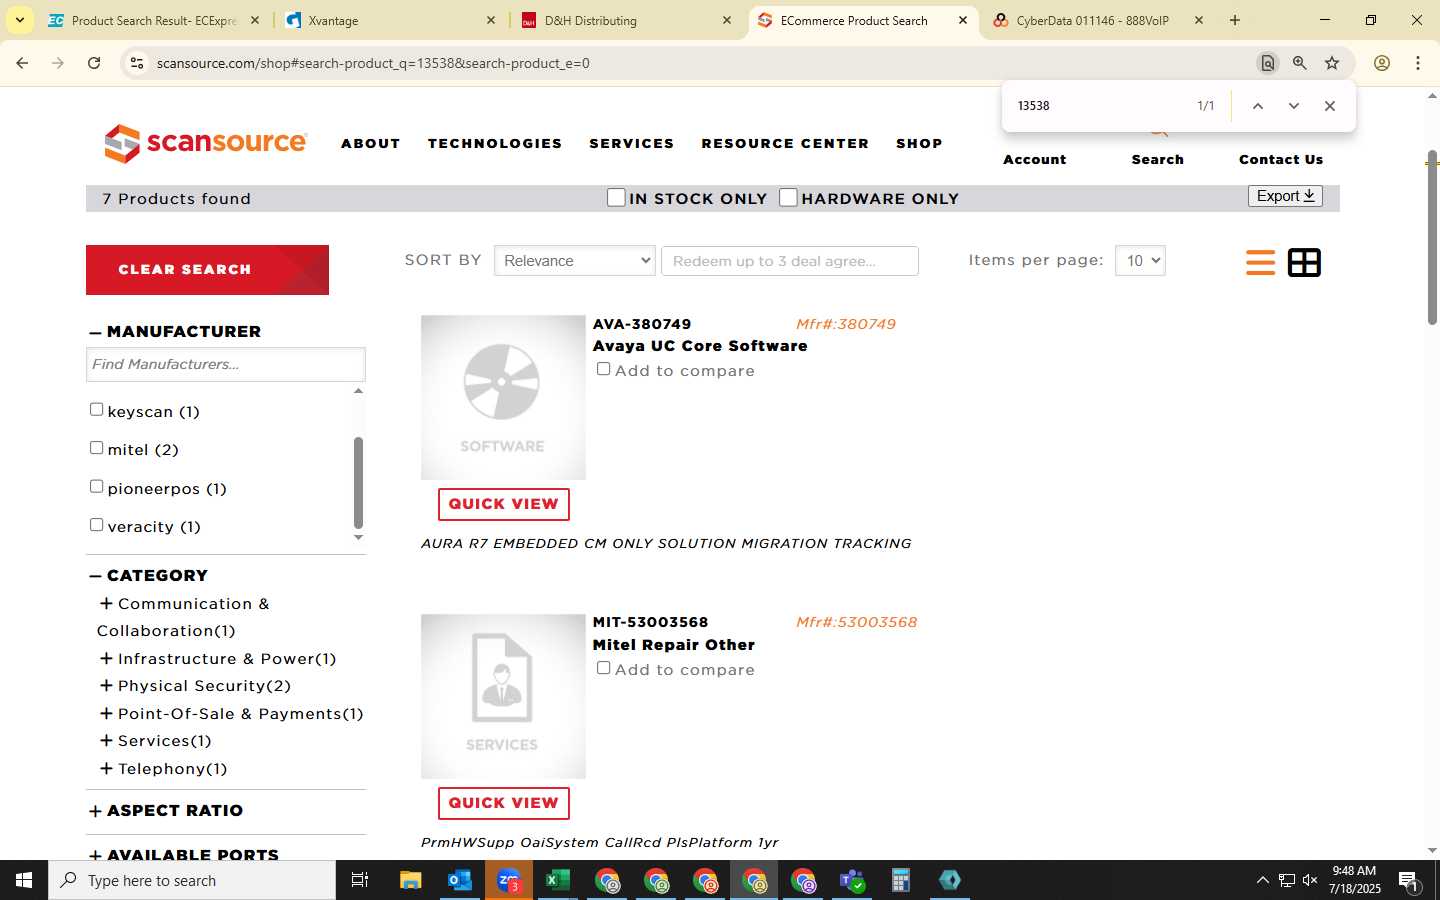The height and width of the screenshot is (900, 1440).
Task: Open the Sort By Relevance dropdown
Action: pos(575,261)
